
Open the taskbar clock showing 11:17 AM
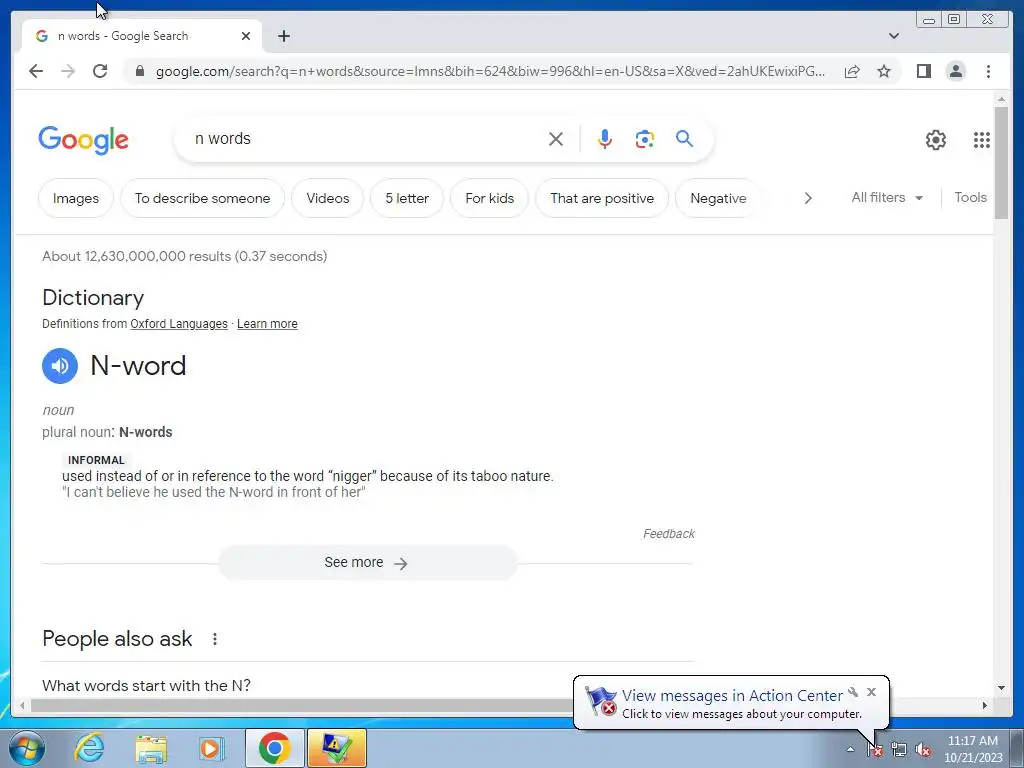972,748
